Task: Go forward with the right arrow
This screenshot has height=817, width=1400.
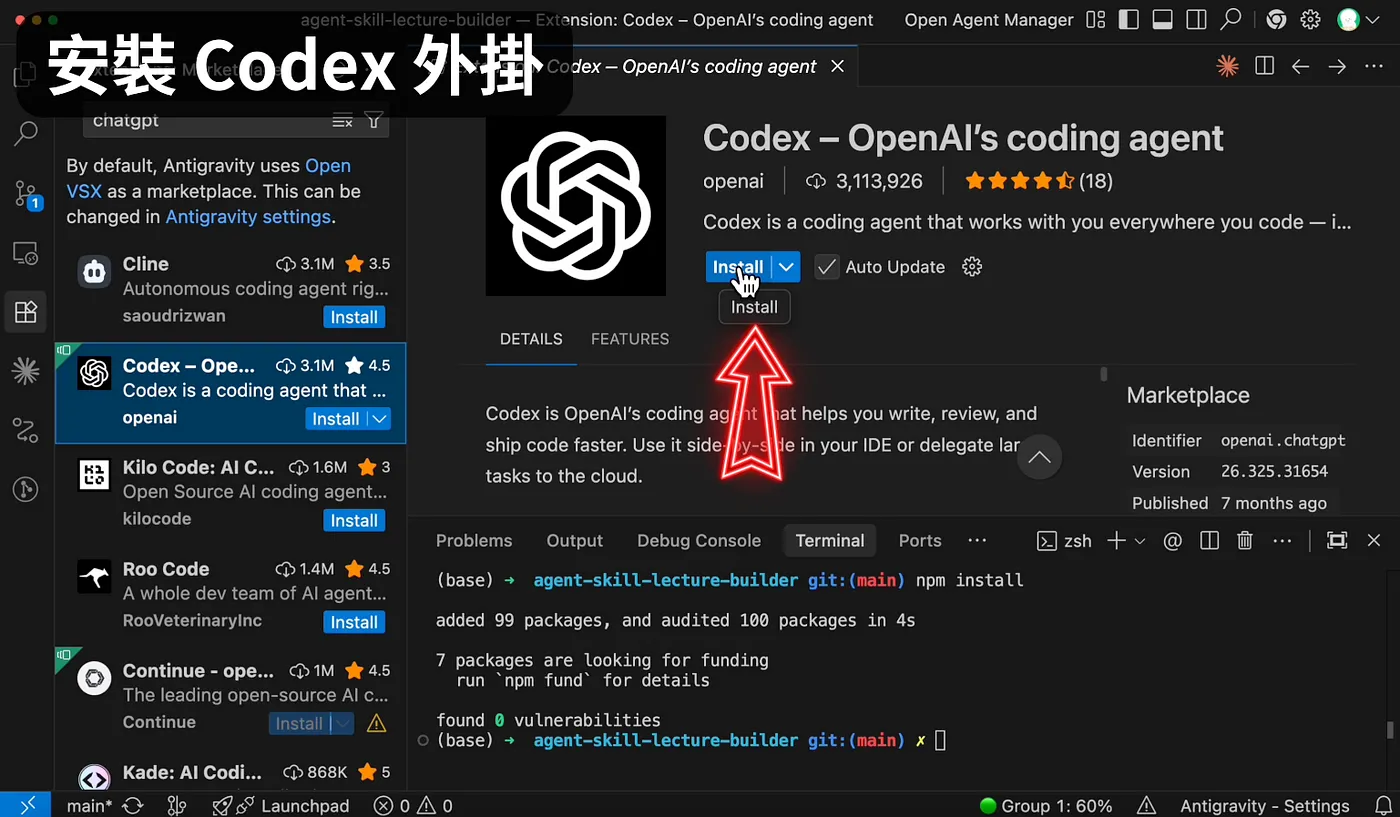Action: click(x=1337, y=66)
